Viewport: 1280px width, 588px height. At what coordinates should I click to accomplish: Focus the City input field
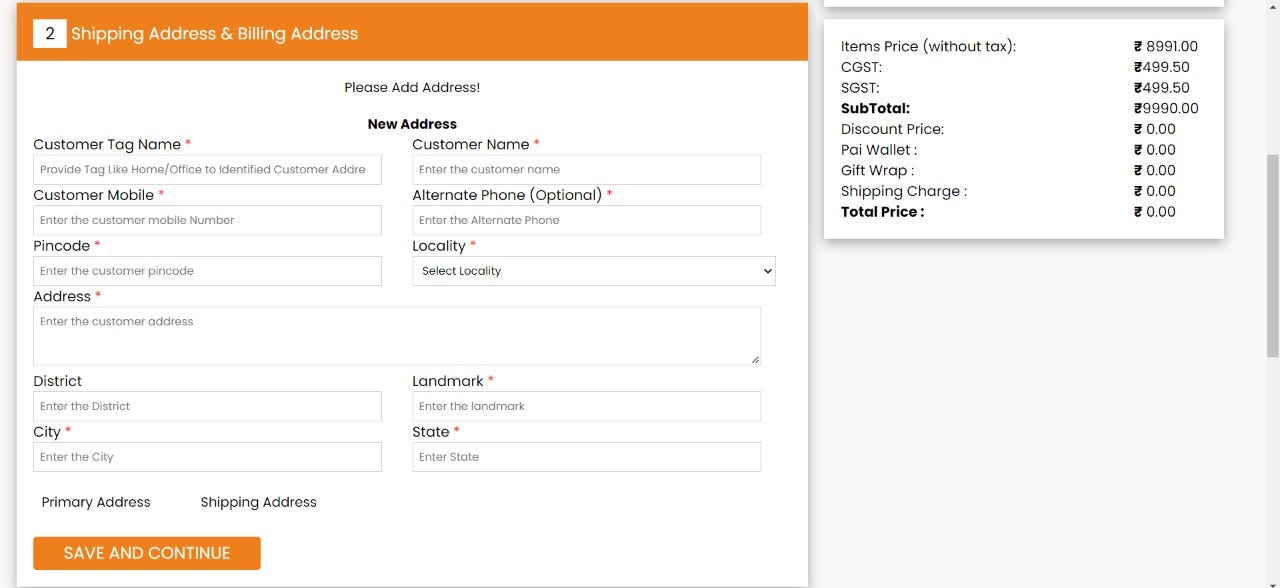point(207,457)
